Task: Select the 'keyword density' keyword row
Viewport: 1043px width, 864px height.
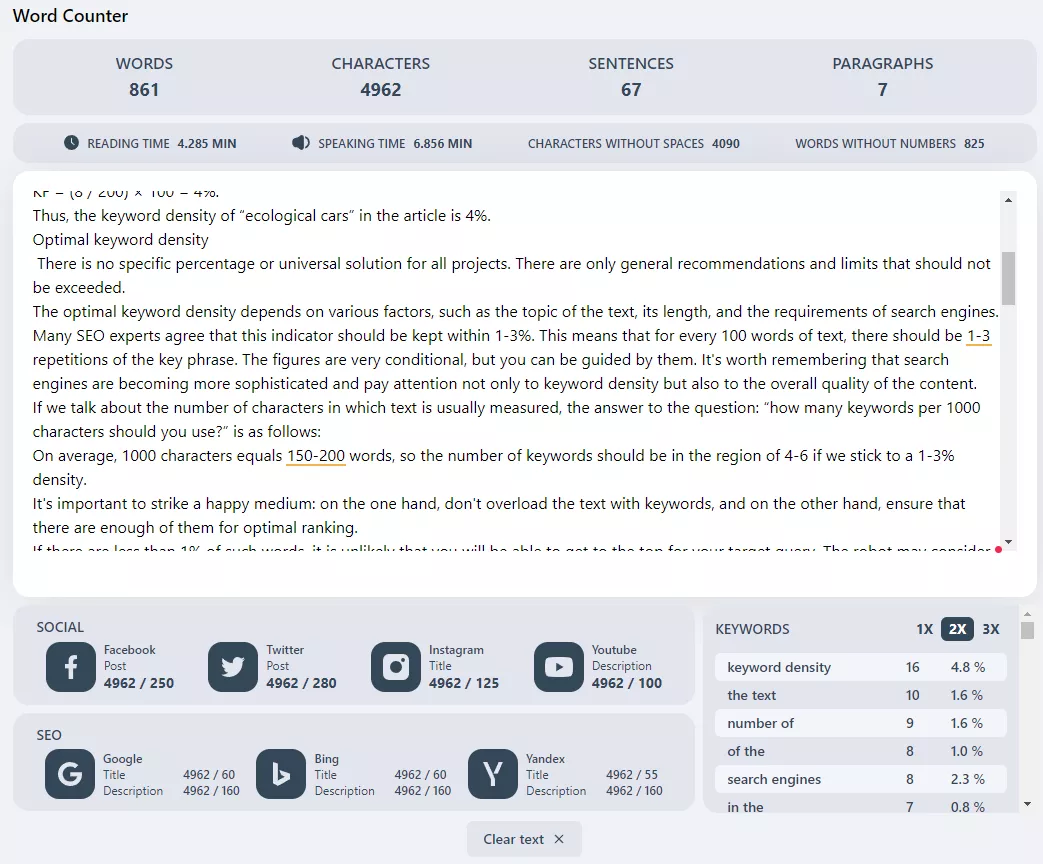Action: (x=861, y=667)
